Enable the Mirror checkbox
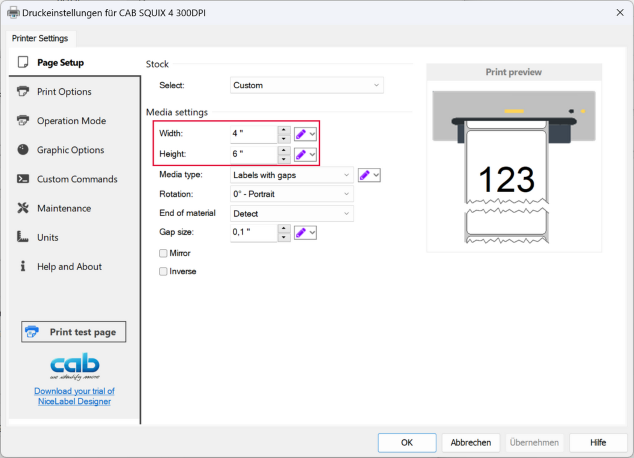The width and height of the screenshot is (634, 458). coord(163,253)
